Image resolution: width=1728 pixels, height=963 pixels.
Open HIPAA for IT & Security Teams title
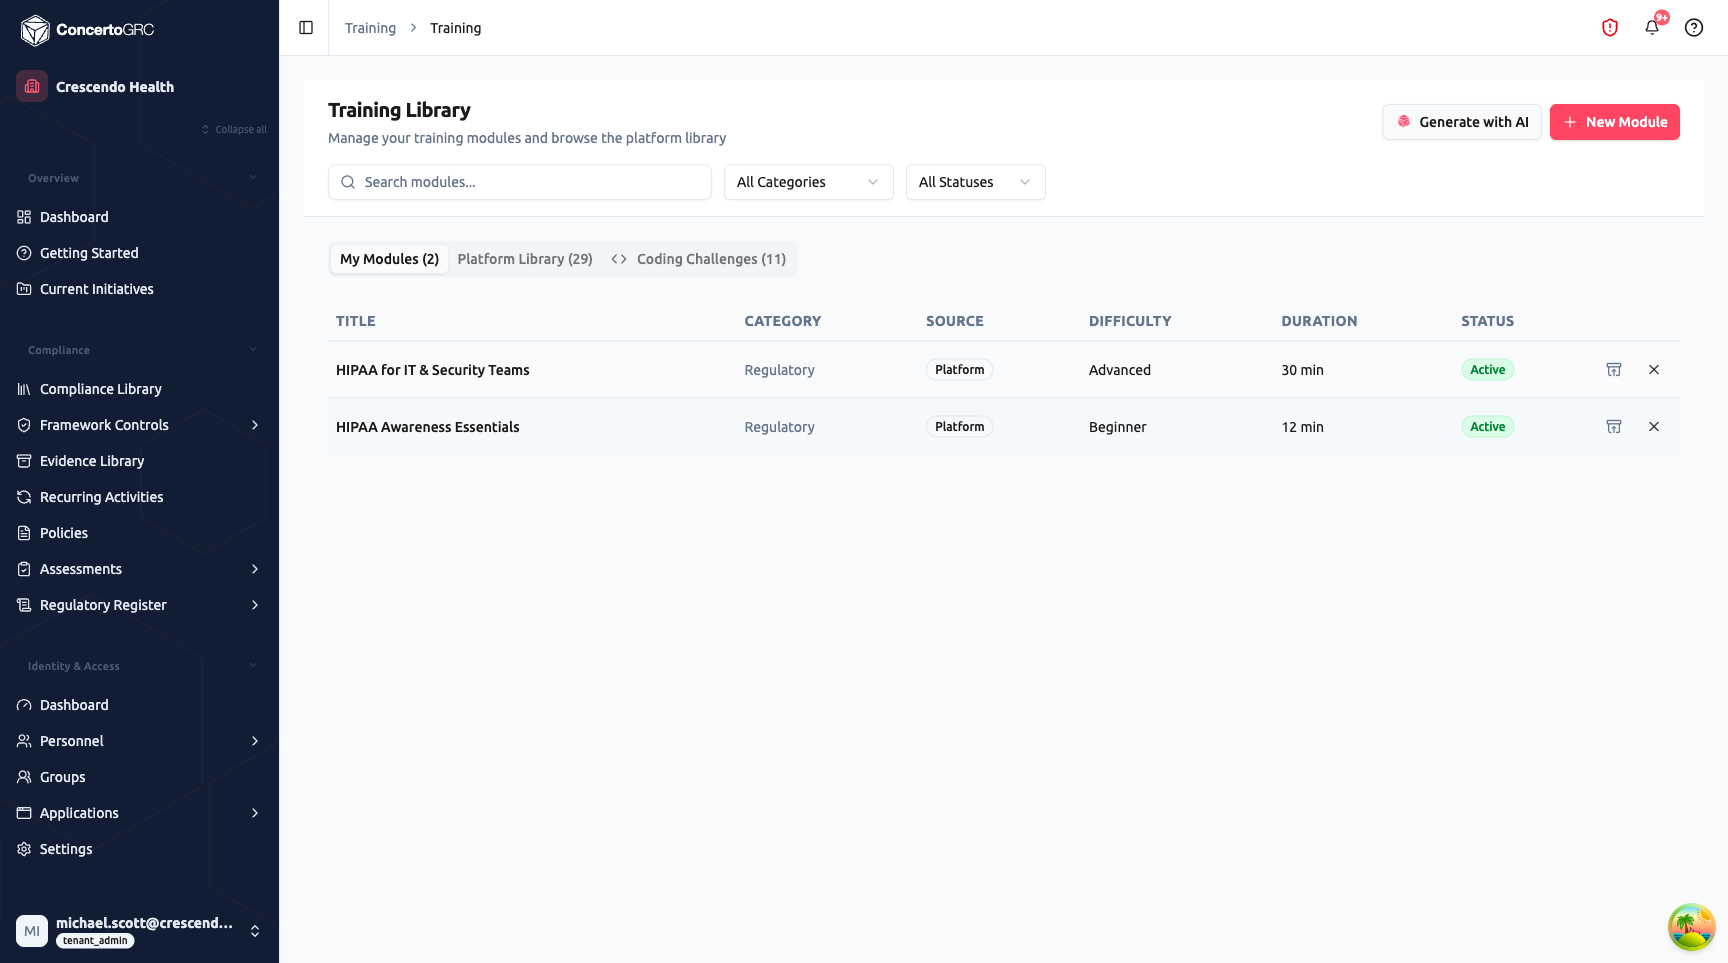click(x=433, y=370)
